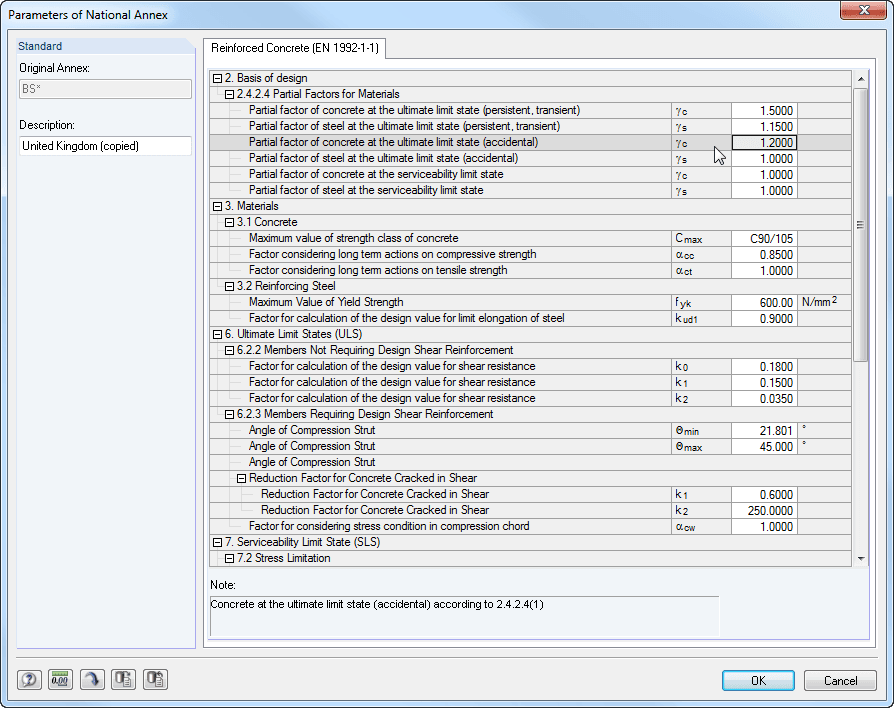The image size is (894, 708).
Task: Select row 'Factor for considering stress condition in compression chord'
Action: 530,526
